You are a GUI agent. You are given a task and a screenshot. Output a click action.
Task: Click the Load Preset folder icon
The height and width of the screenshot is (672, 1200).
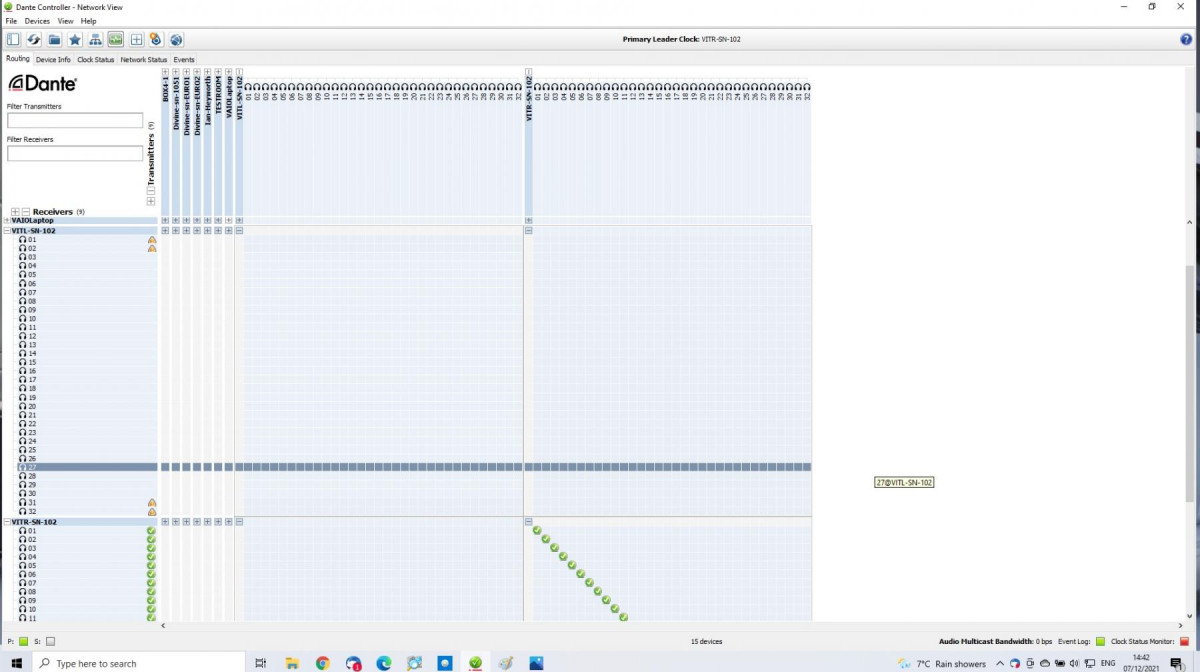(54, 39)
